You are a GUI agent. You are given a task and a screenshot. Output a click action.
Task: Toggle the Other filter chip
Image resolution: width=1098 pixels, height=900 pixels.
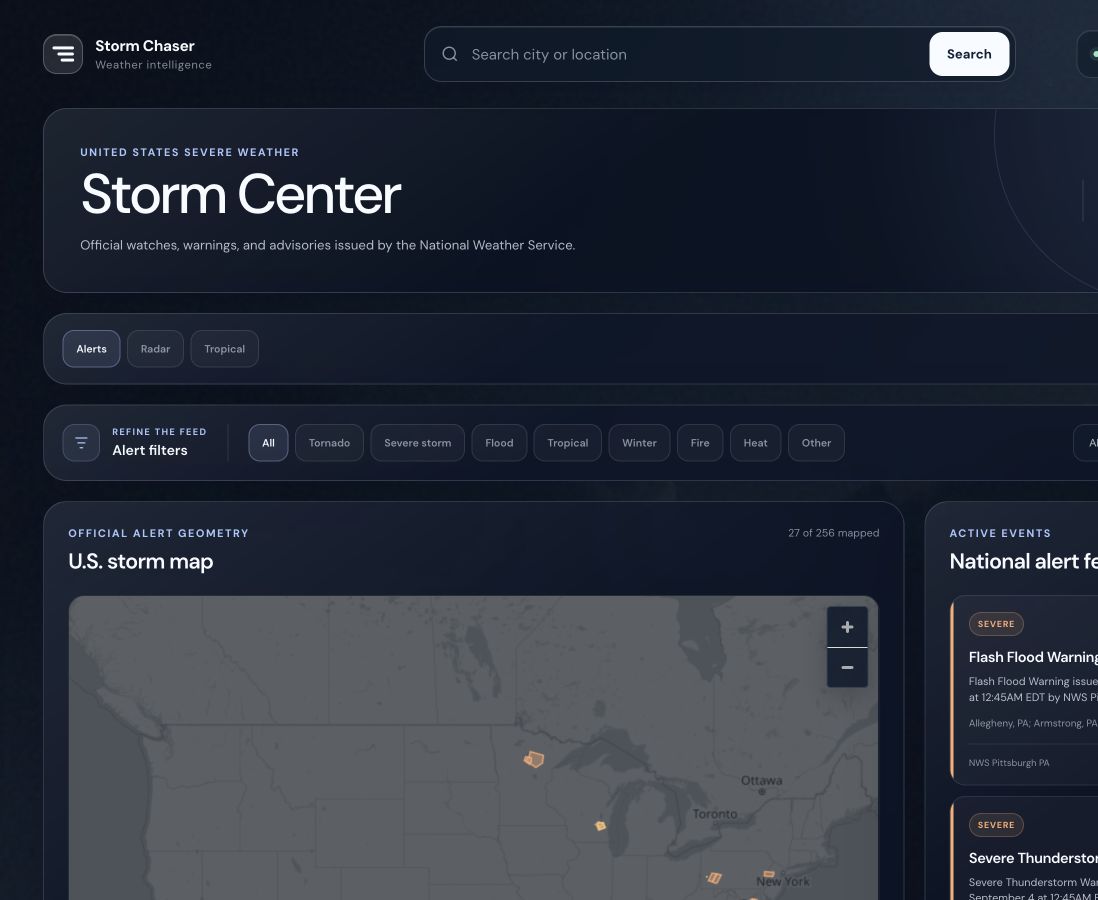816,443
